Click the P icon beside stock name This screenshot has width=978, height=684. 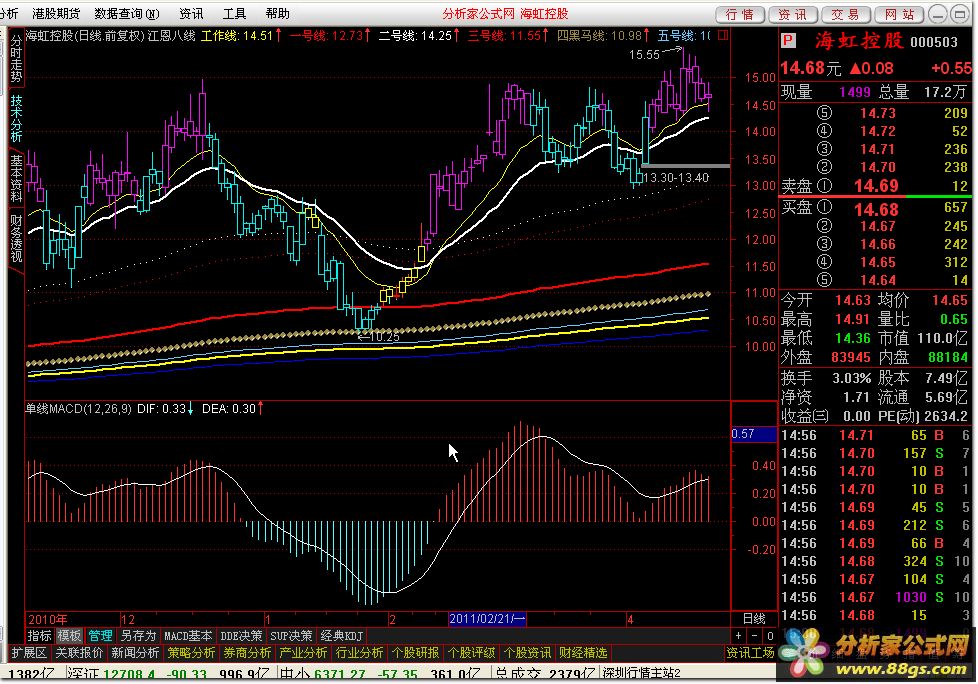(x=788, y=42)
